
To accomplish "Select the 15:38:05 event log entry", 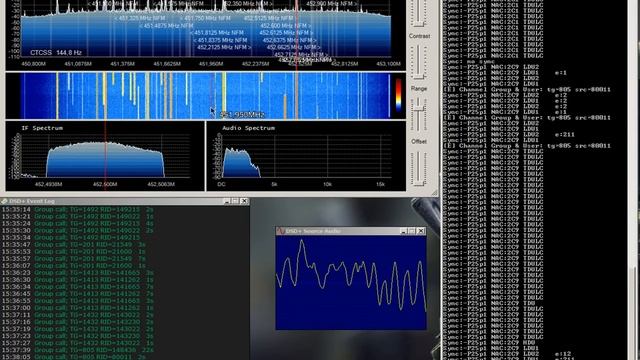I will pos(74,357).
